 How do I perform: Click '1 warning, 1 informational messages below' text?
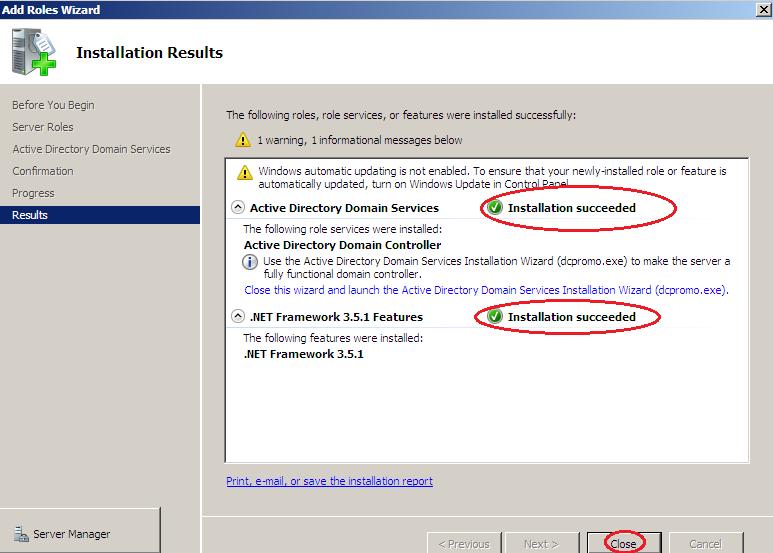click(x=360, y=140)
